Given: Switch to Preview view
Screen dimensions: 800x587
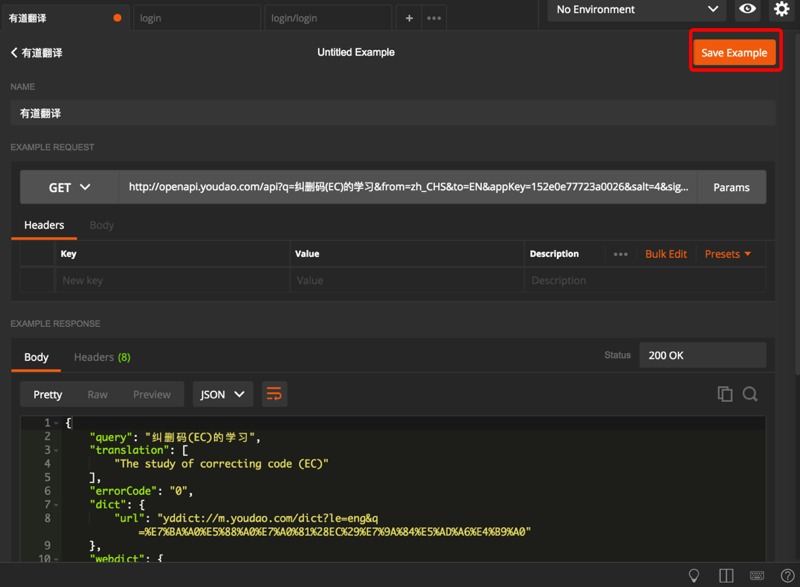Looking at the screenshot, I should (x=152, y=394).
